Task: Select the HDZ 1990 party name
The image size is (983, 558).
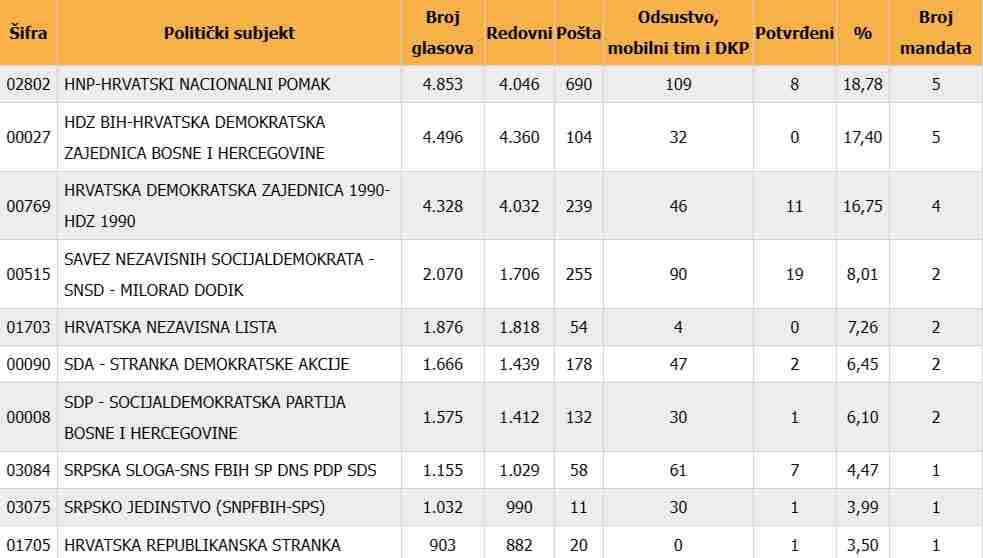Action: [227, 206]
